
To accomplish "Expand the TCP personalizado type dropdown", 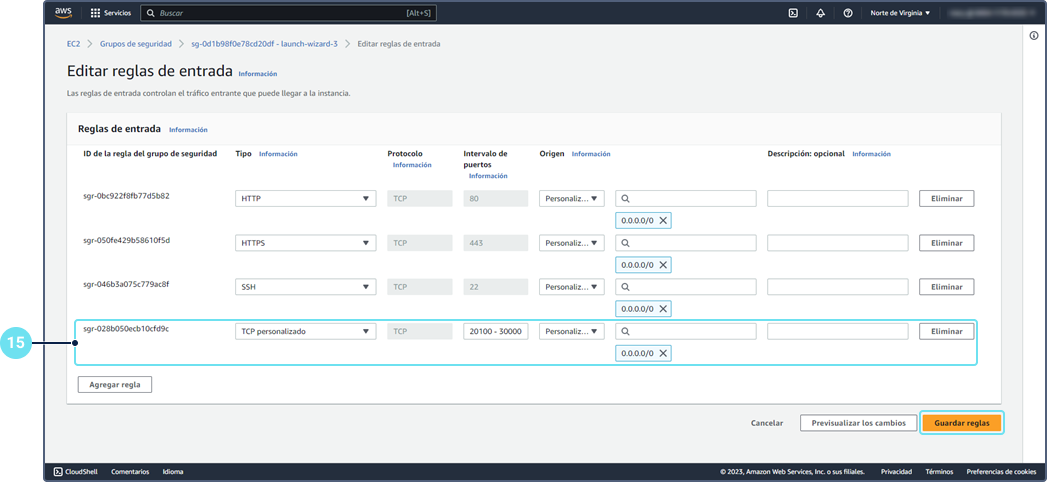I will 306,331.
